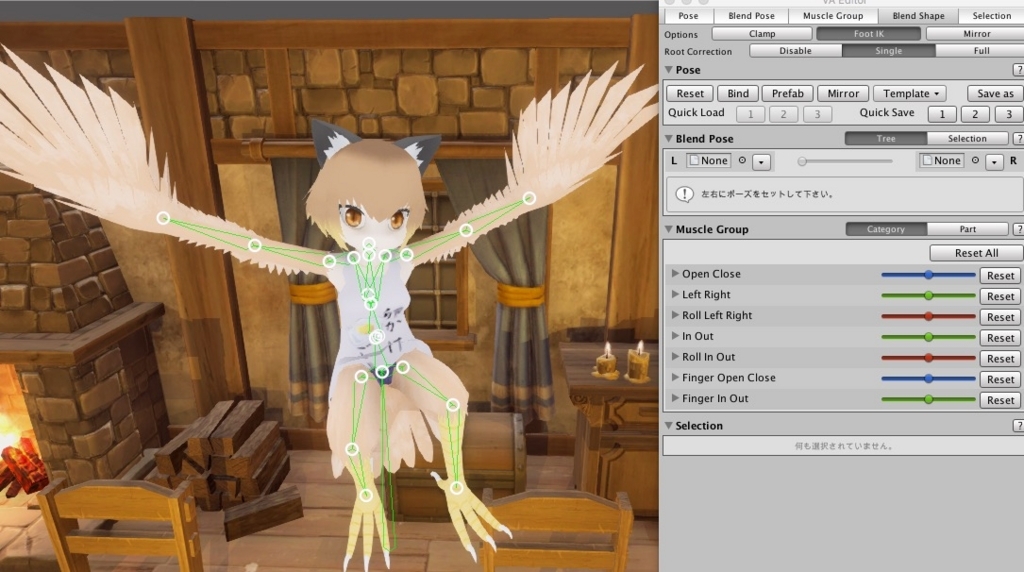Reset the Left Right muscle
Viewport: 1024px width, 572px height.
click(x=1000, y=296)
